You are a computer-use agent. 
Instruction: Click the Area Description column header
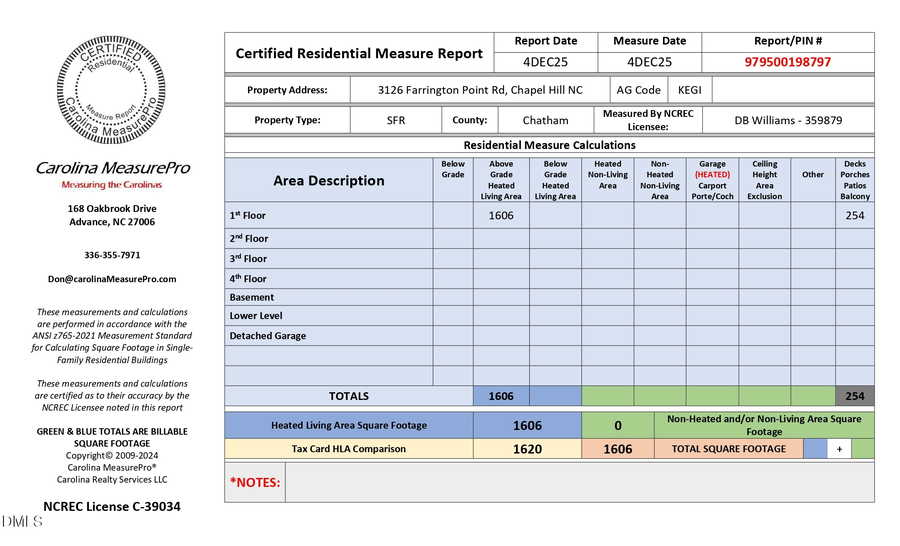click(329, 181)
